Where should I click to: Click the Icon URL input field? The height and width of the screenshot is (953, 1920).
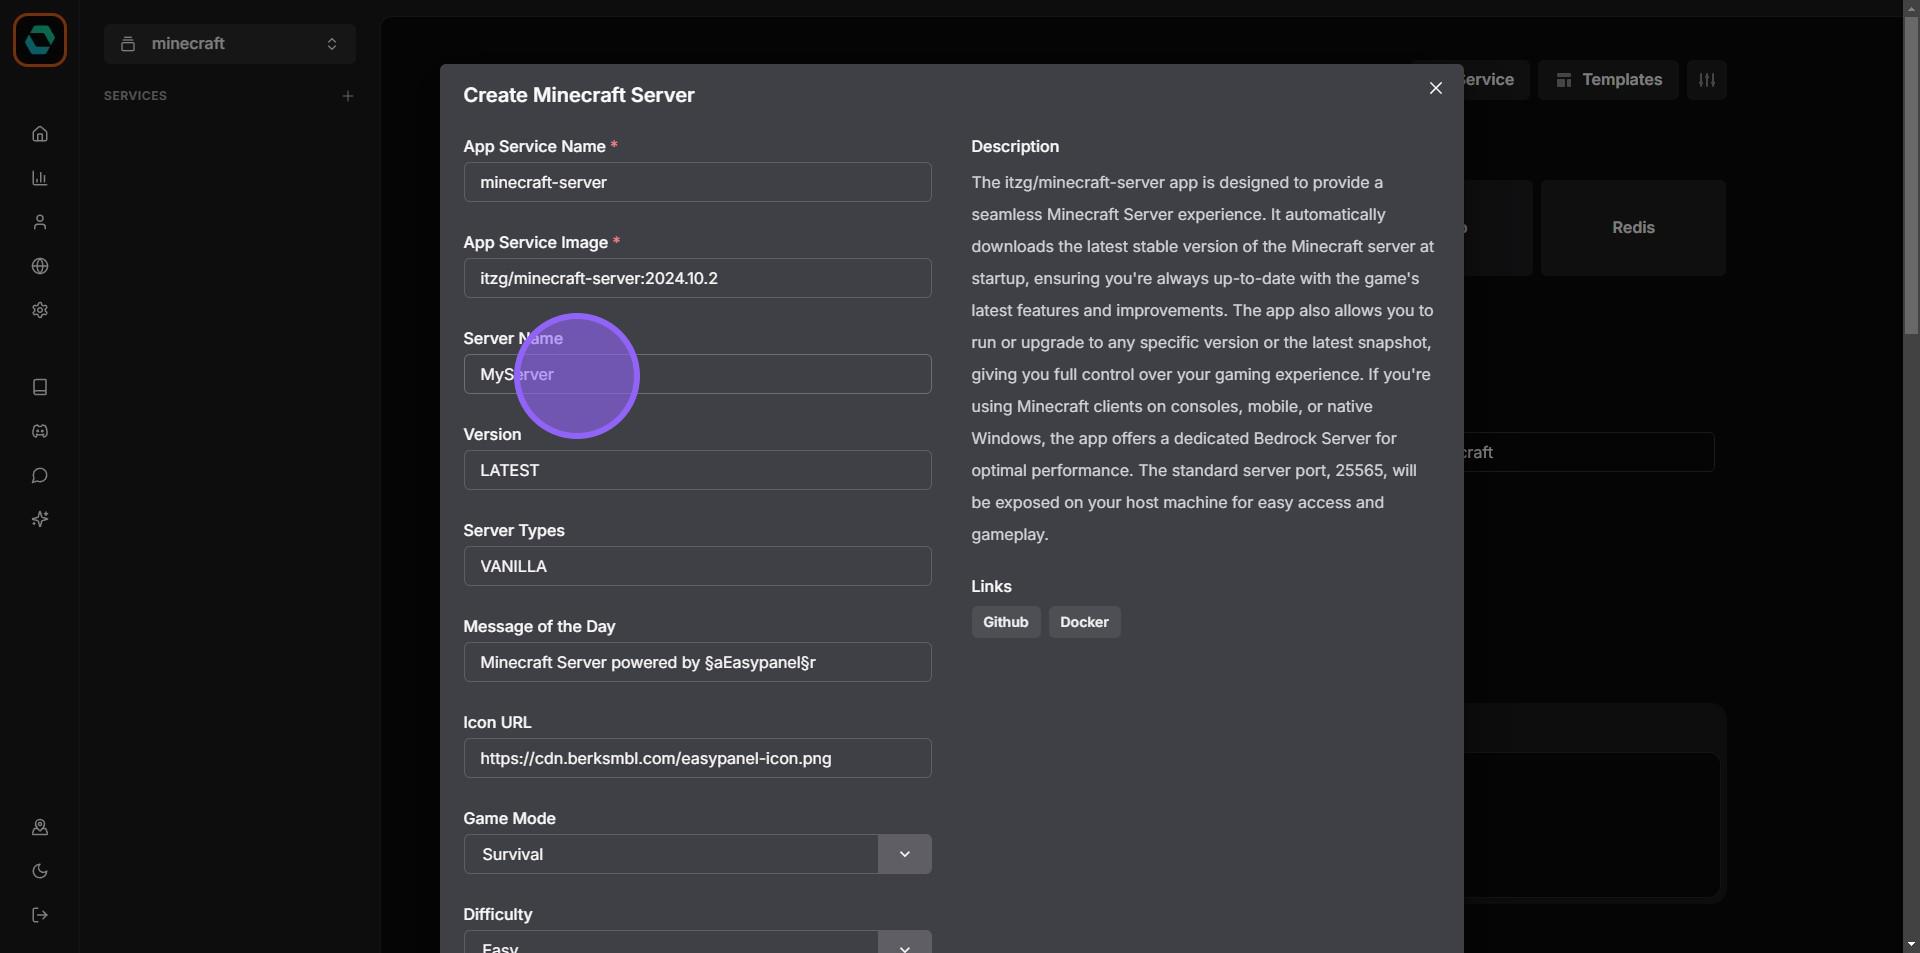pyautogui.click(x=697, y=758)
